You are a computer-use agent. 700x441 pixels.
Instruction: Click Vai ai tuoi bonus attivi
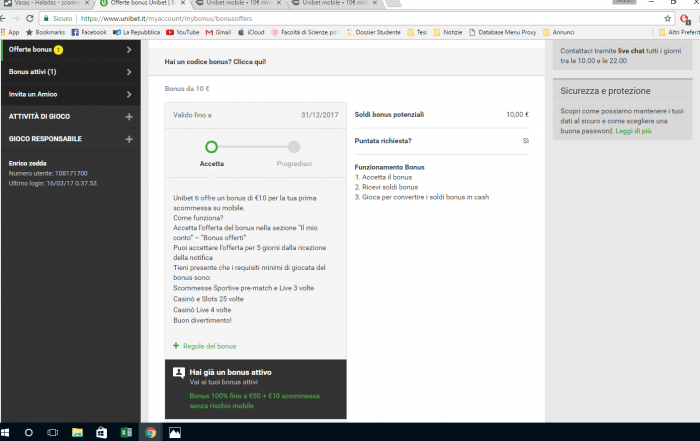click(224, 382)
